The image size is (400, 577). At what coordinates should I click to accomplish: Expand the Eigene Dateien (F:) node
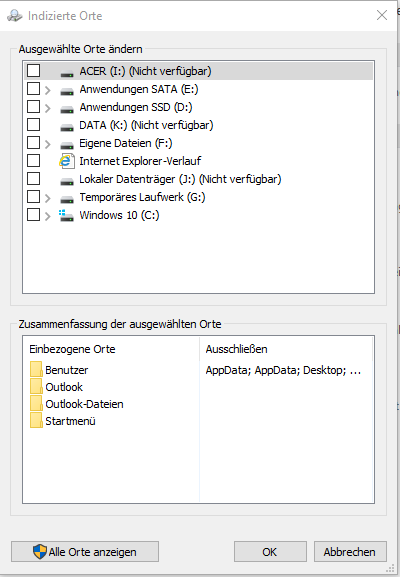click(47, 144)
